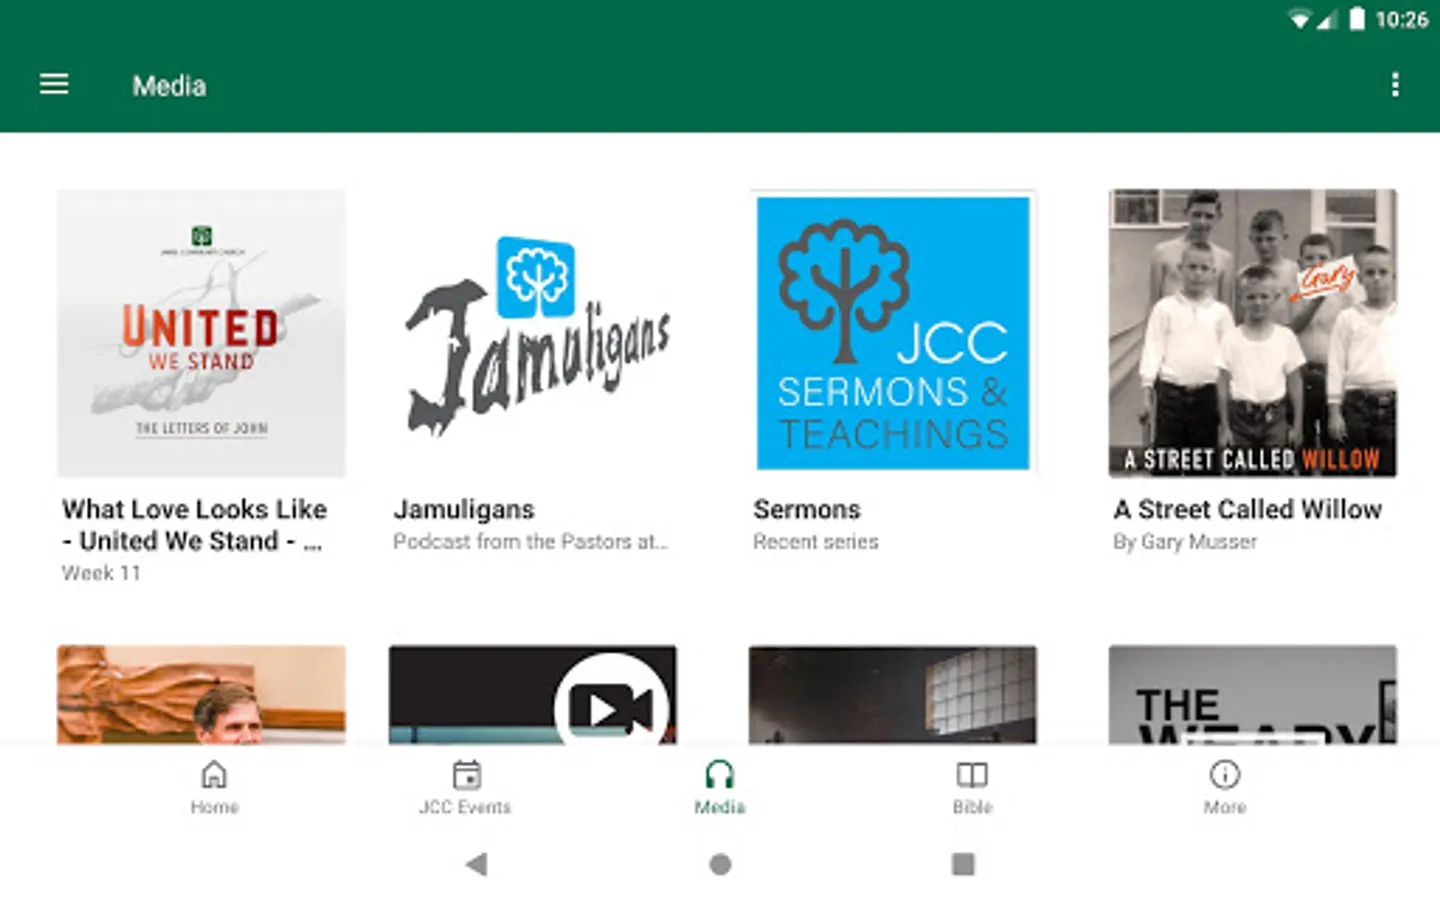The image size is (1440, 900).
Task: Switch to the Home tab label
Action: coord(214,807)
